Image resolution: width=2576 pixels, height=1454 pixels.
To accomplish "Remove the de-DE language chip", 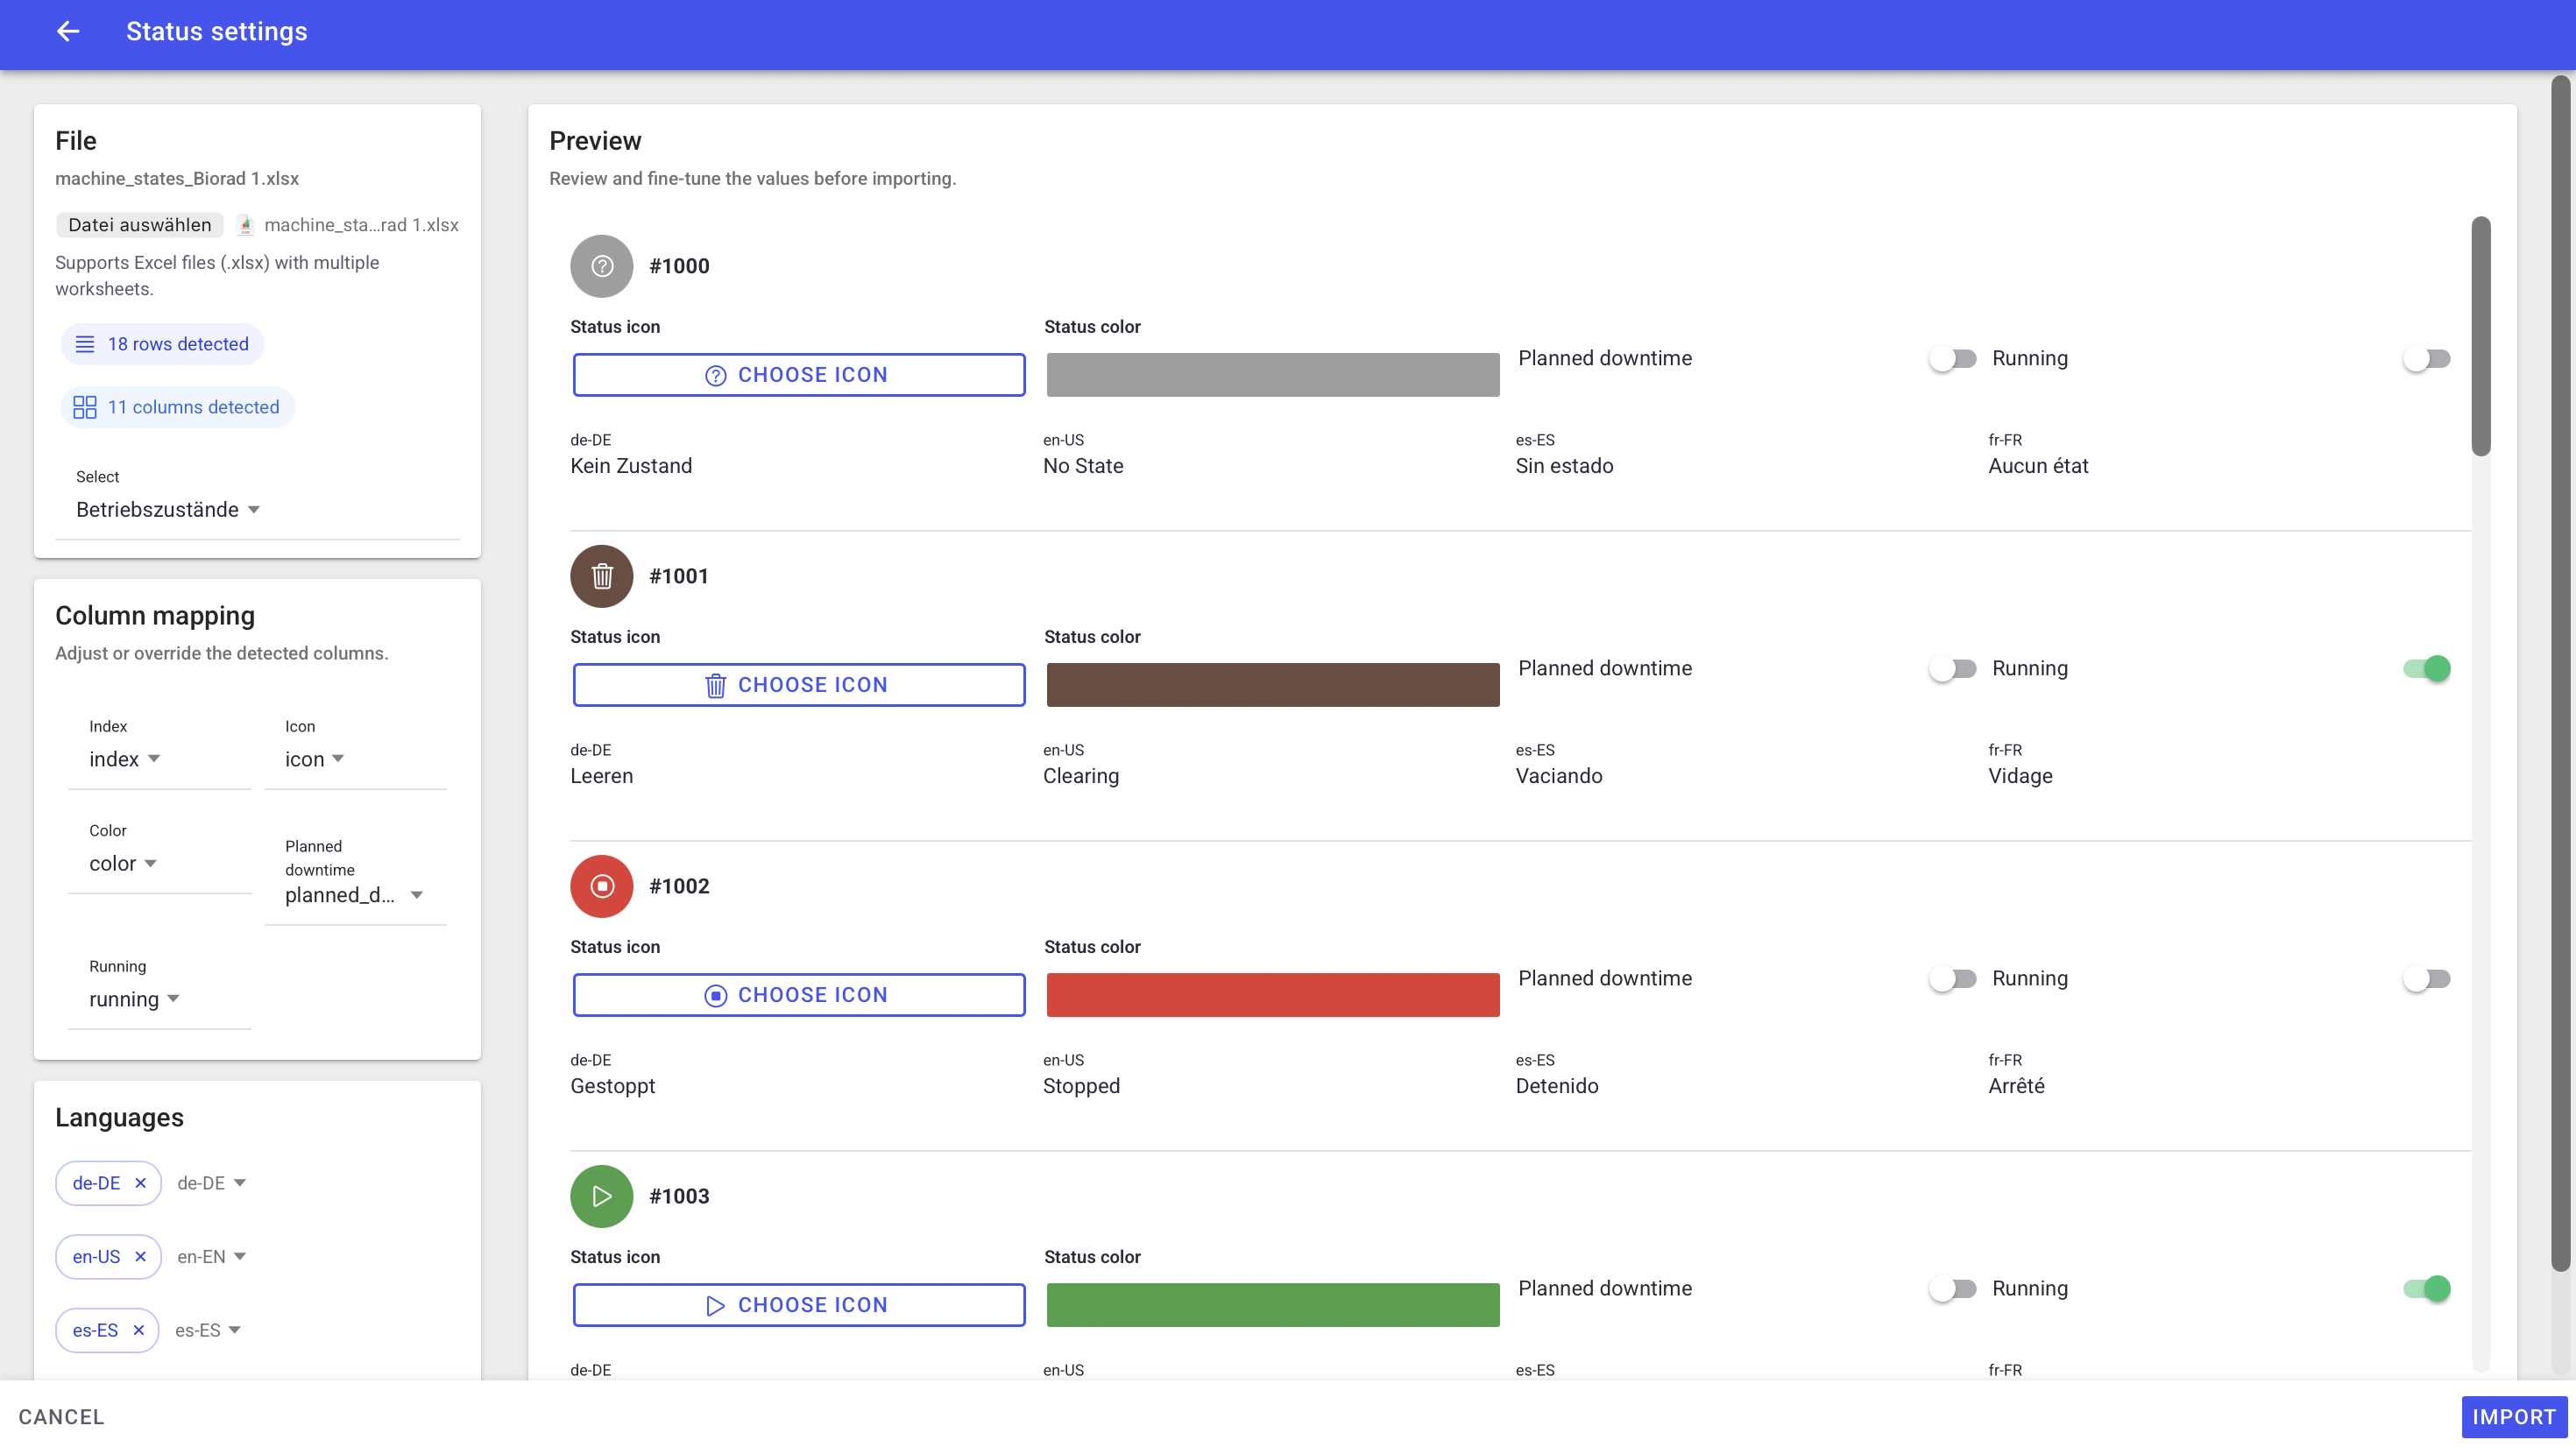I will pyautogui.click(x=140, y=1183).
